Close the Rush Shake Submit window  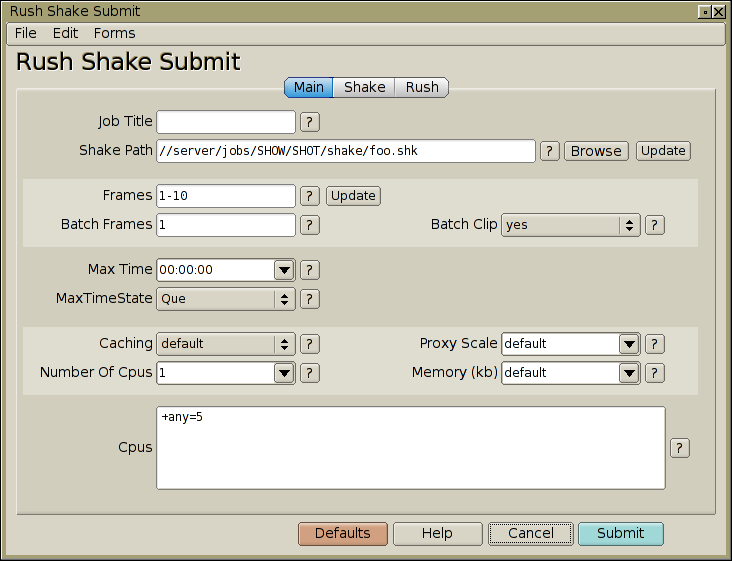click(719, 12)
